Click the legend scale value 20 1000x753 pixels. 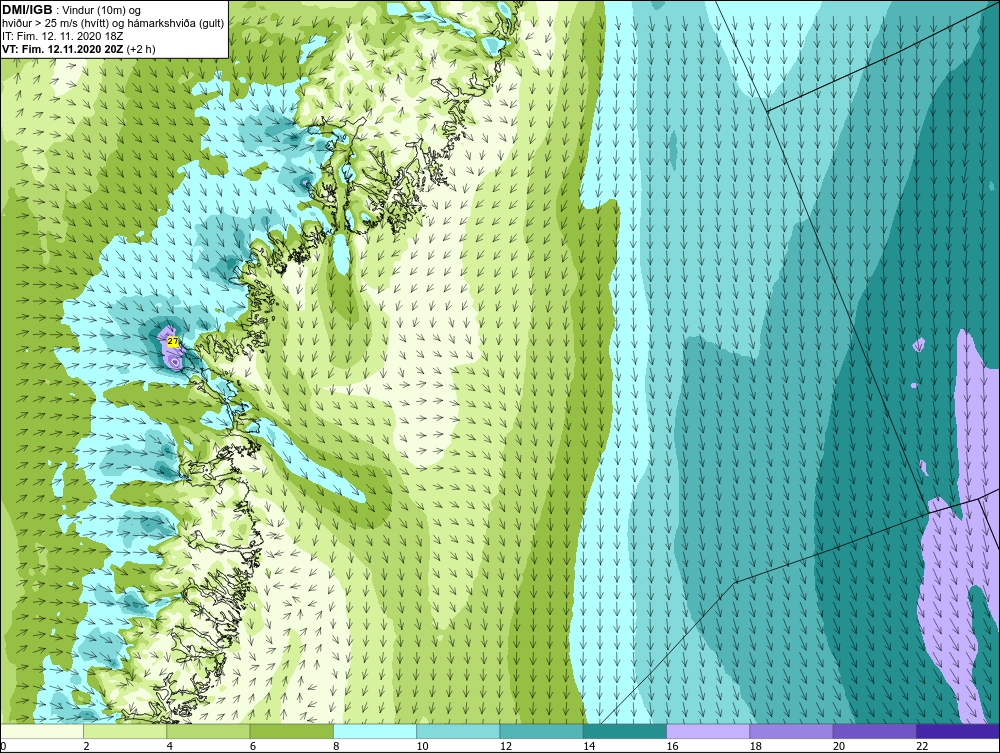tap(839, 747)
